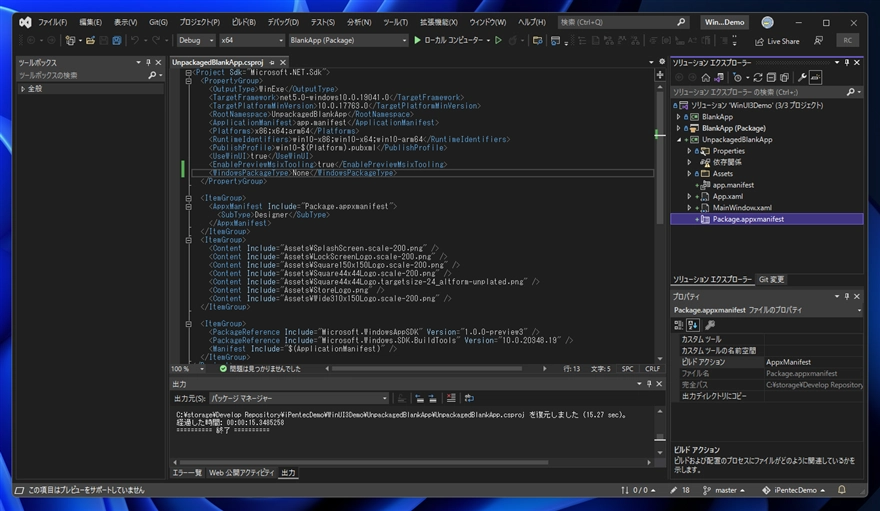Screen dimensions: 880x511
Task: Click the Start Without Debugging outline arrow
Action: coord(498,40)
